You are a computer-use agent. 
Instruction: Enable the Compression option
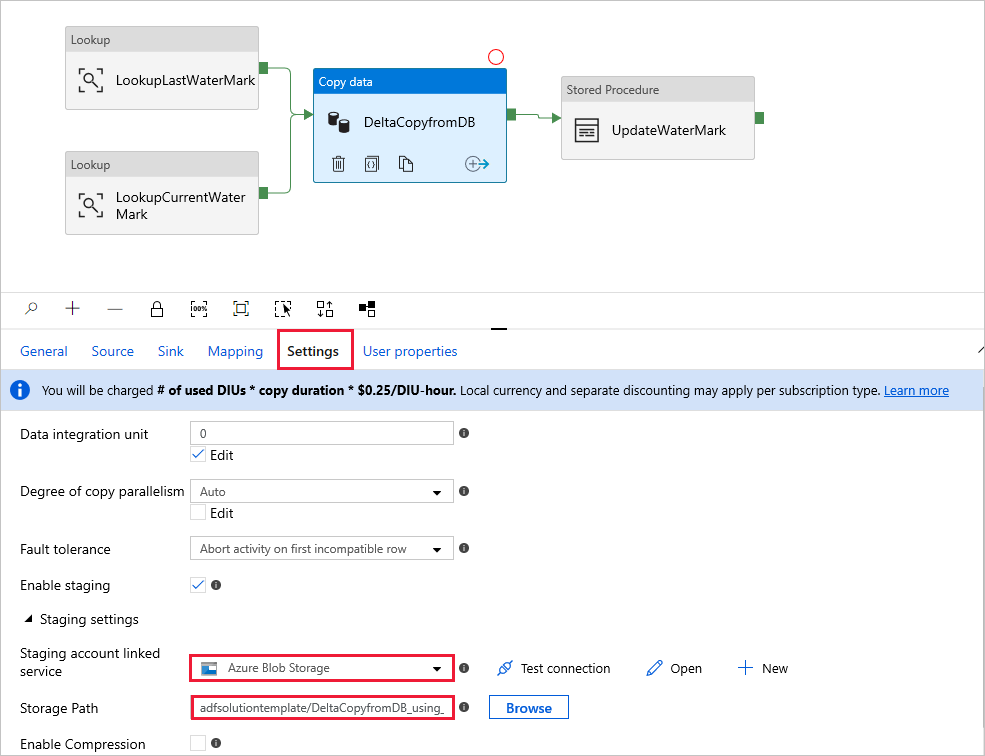[198, 744]
